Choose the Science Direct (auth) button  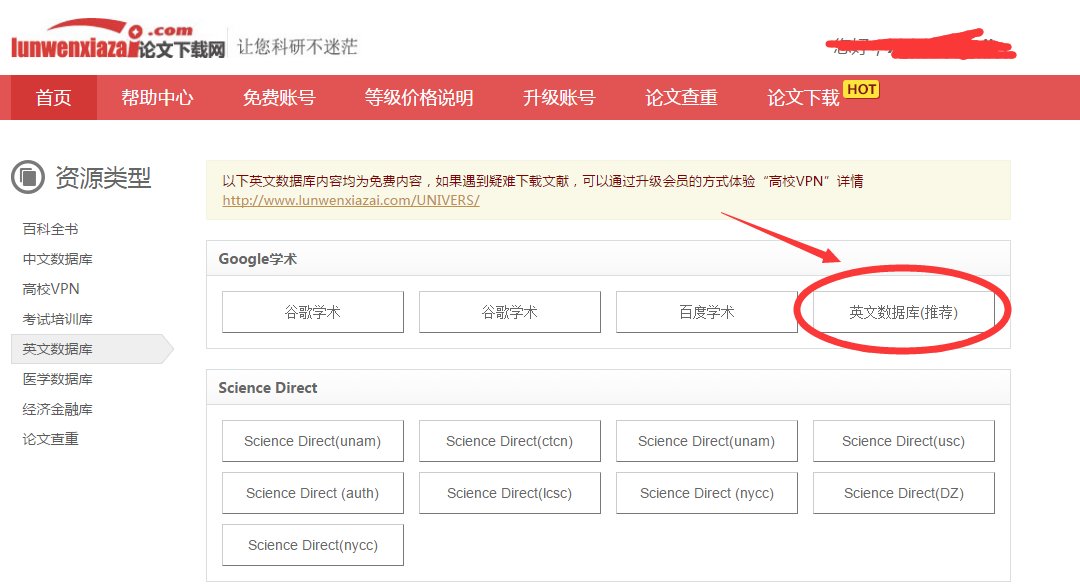pos(313,493)
